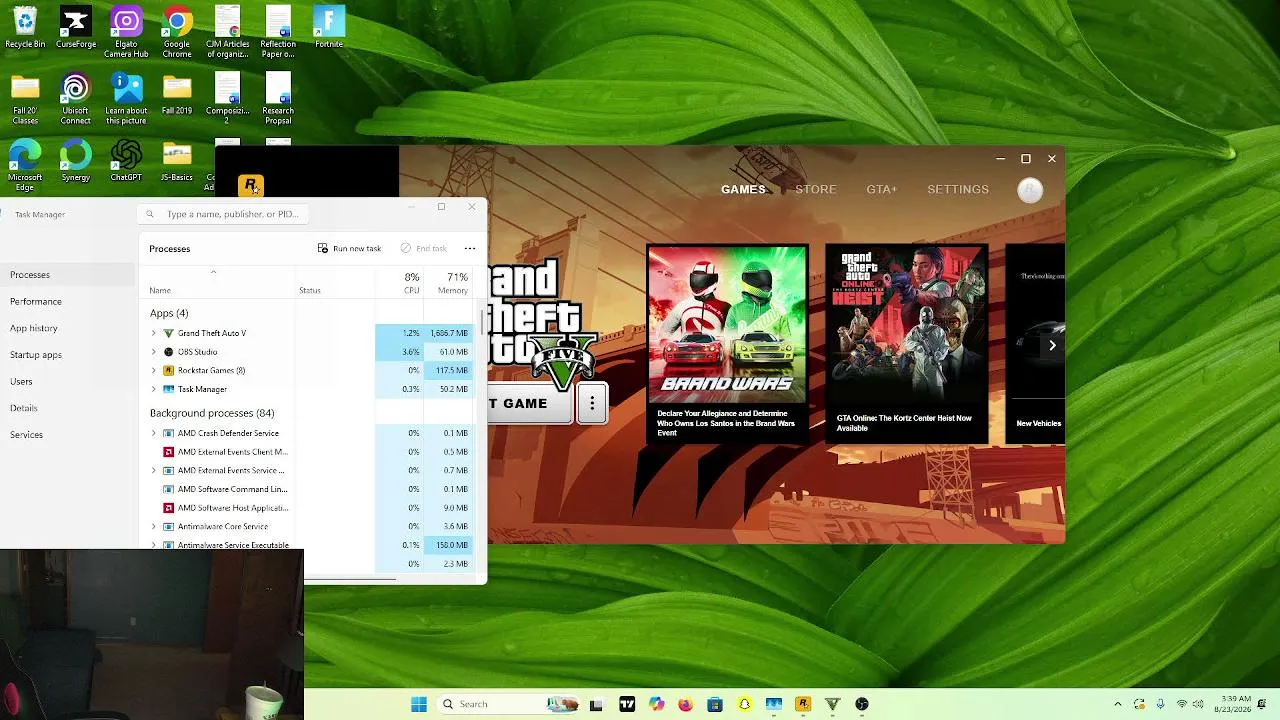Screen dimensions: 1280x720
Task: Select the JS-Basics folder icon
Action: click(177, 160)
